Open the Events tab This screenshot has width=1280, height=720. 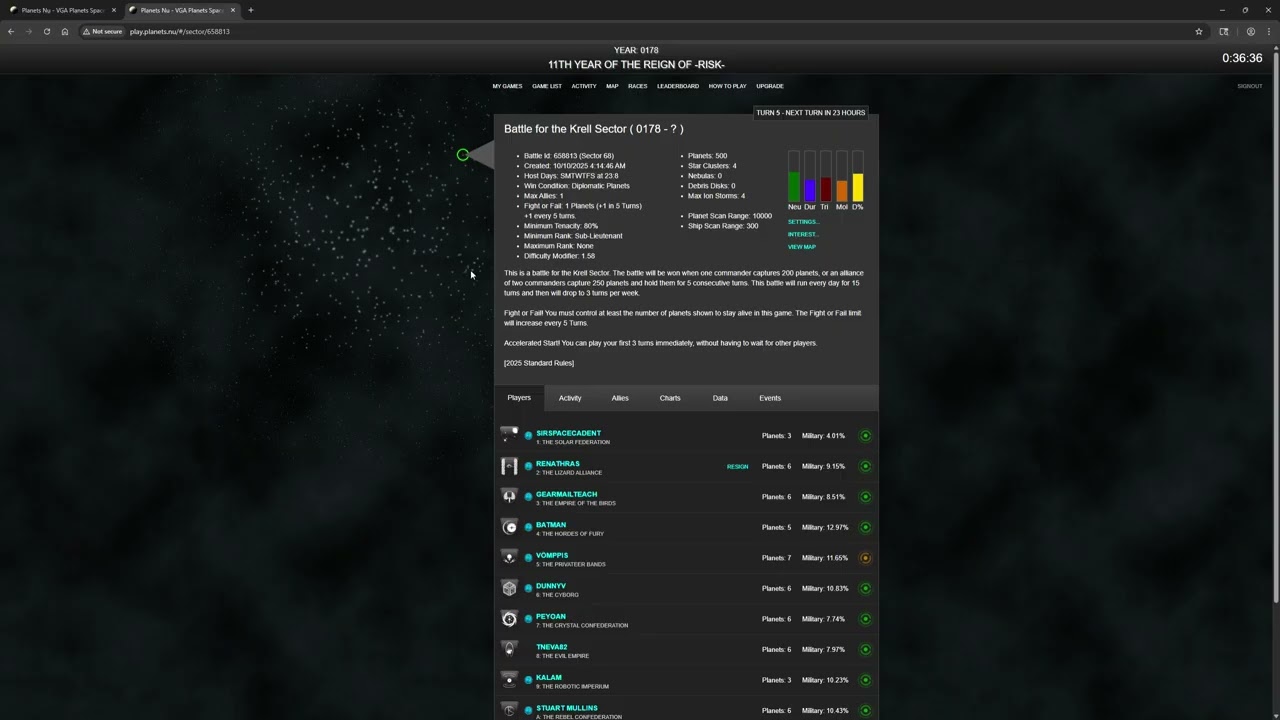[x=770, y=398]
